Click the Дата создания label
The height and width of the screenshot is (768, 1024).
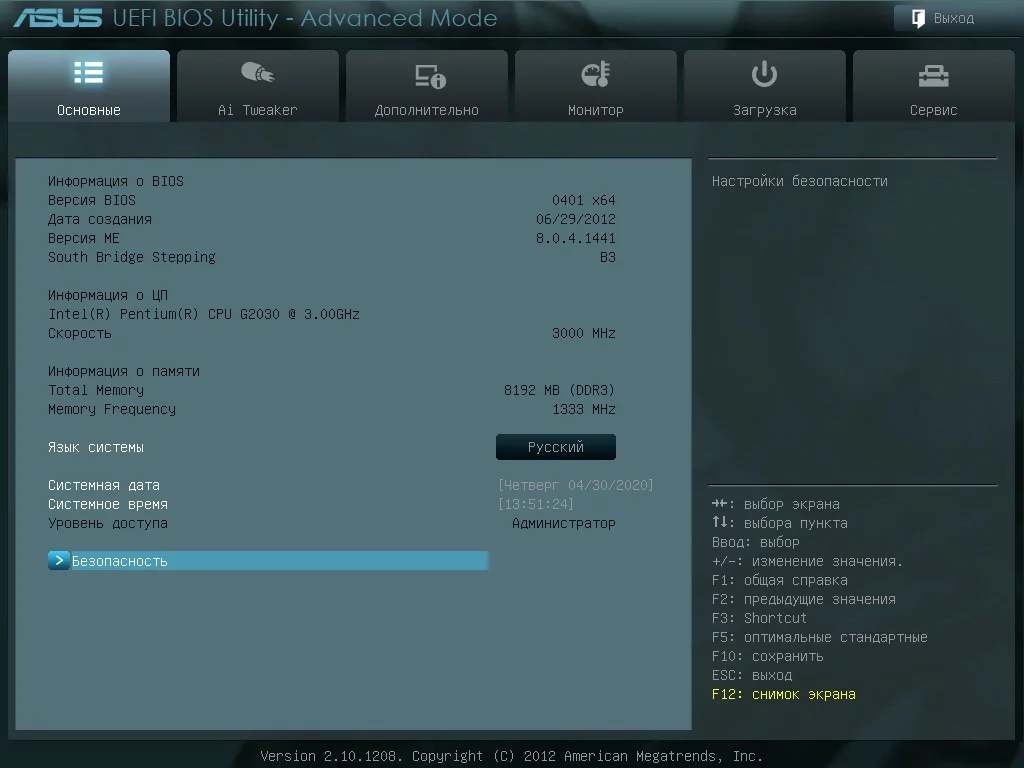click(x=100, y=219)
